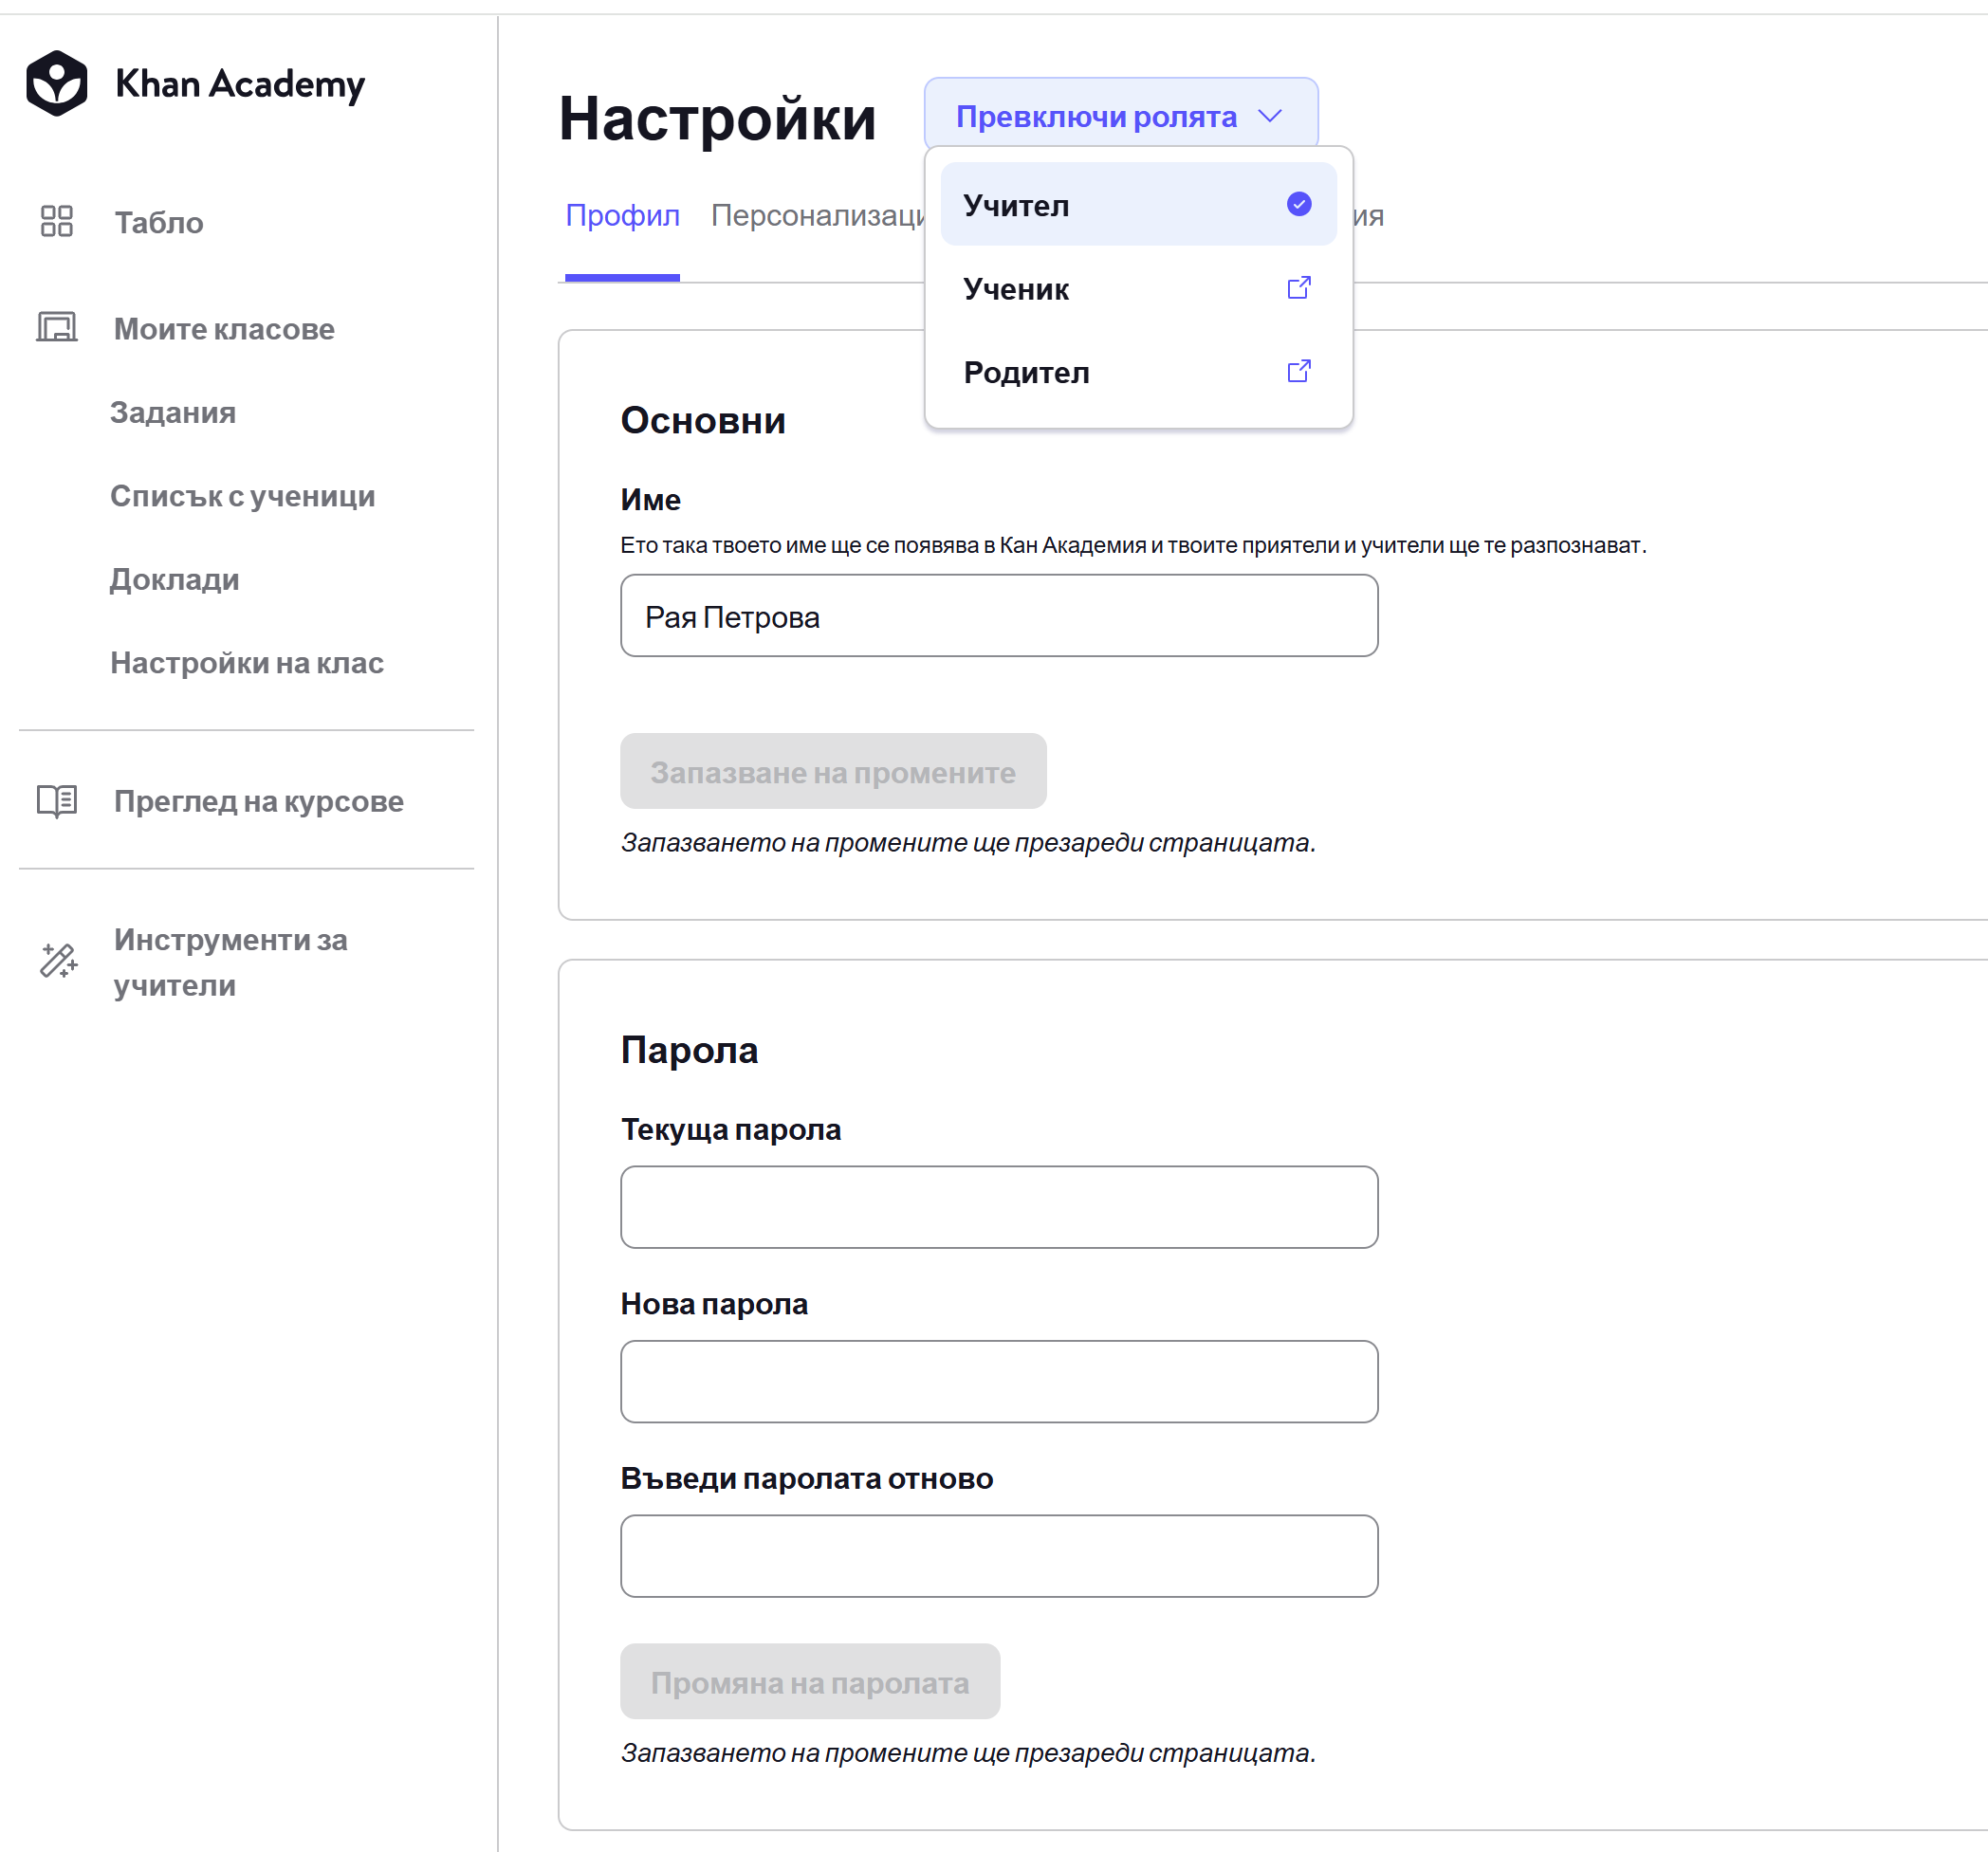Click the Въведи паролата отново field

click(x=999, y=1556)
